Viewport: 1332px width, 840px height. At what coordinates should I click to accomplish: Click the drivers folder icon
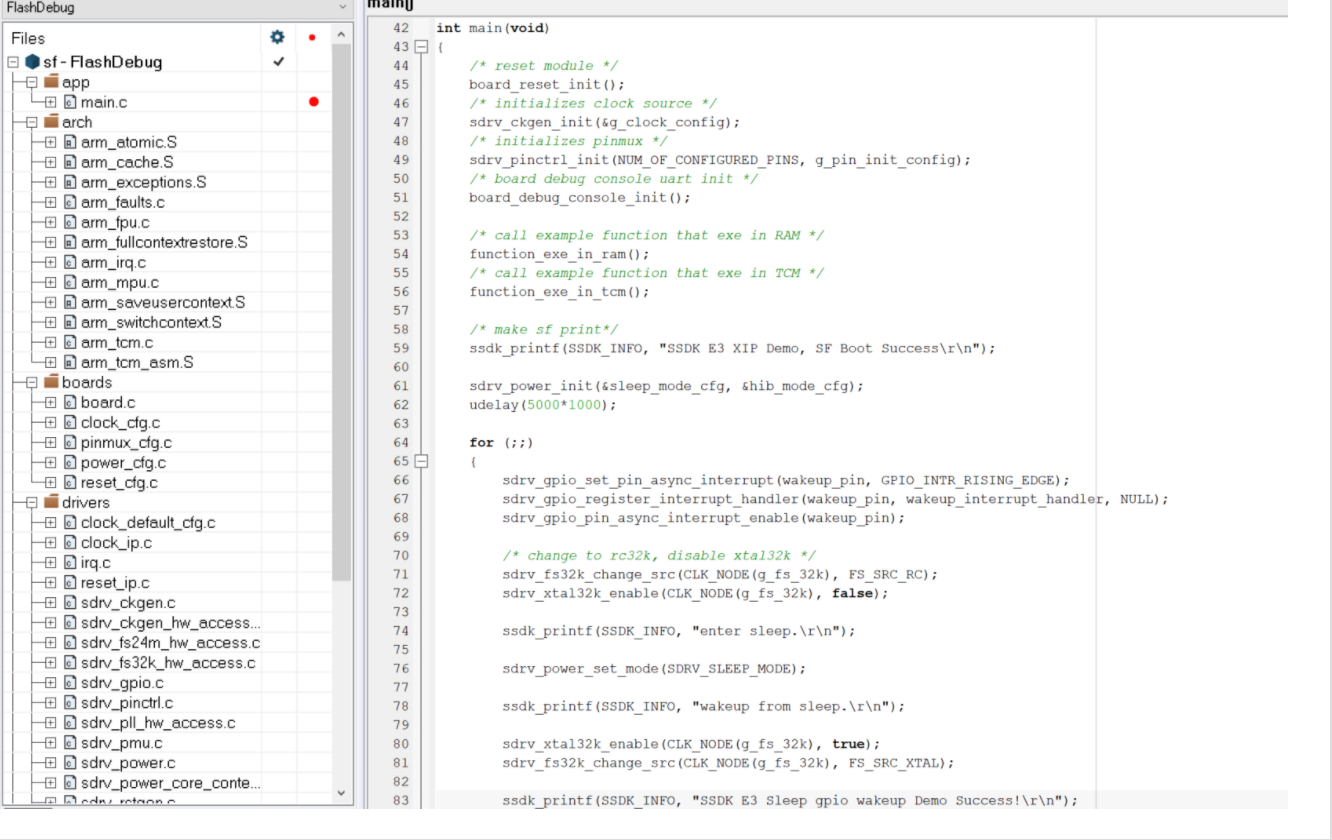(51, 502)
